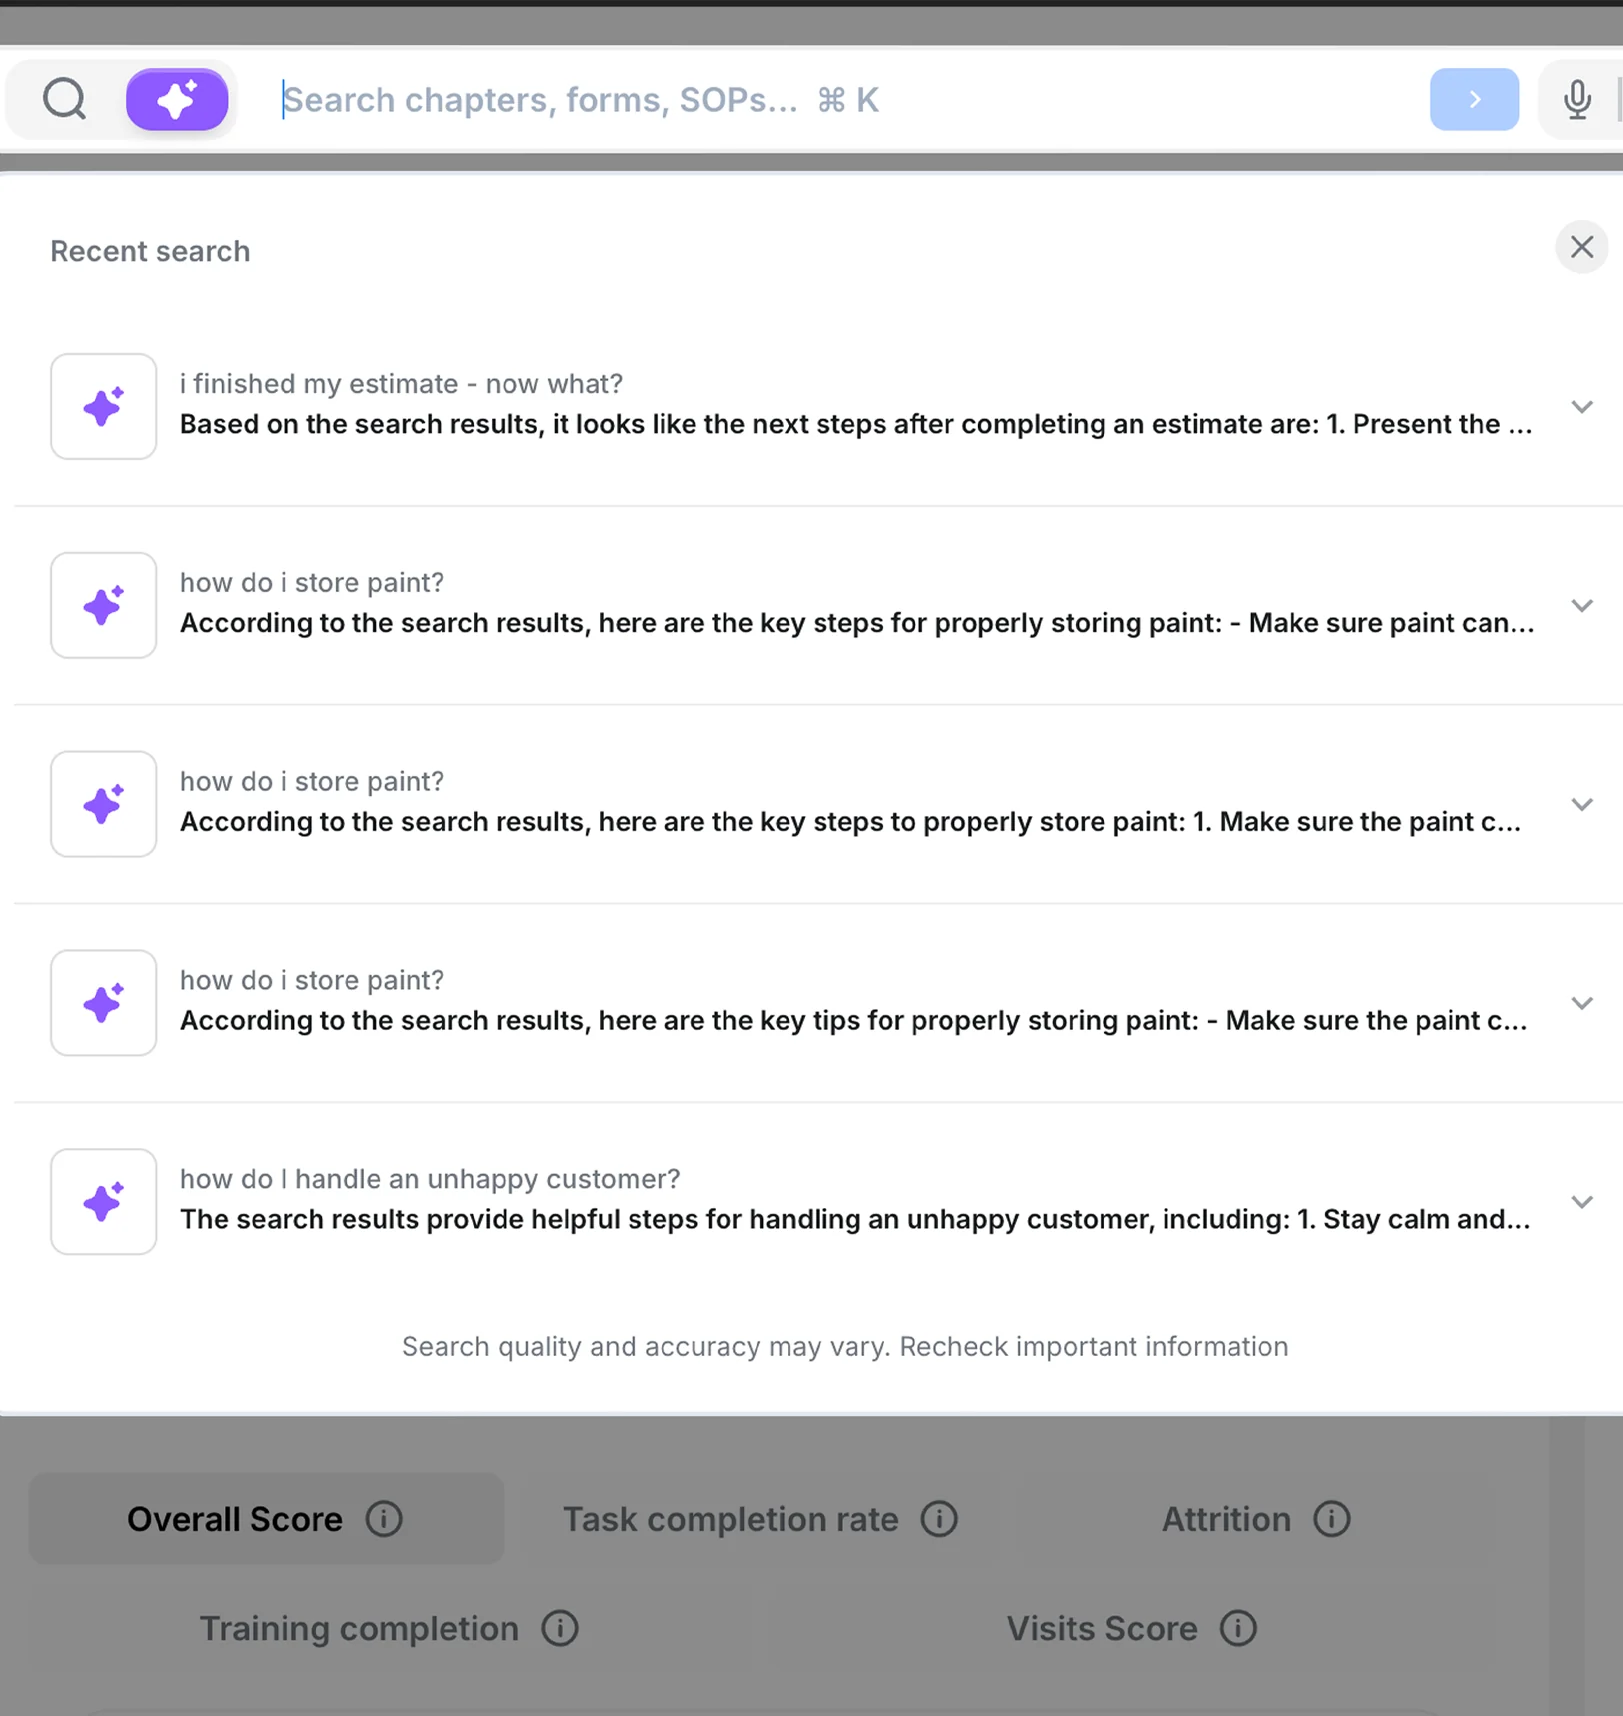The width and height of the screenshot is (1623, 1716).
Task: Select answer 'Based on the search results, it looks like'
Action: (856, 424)
